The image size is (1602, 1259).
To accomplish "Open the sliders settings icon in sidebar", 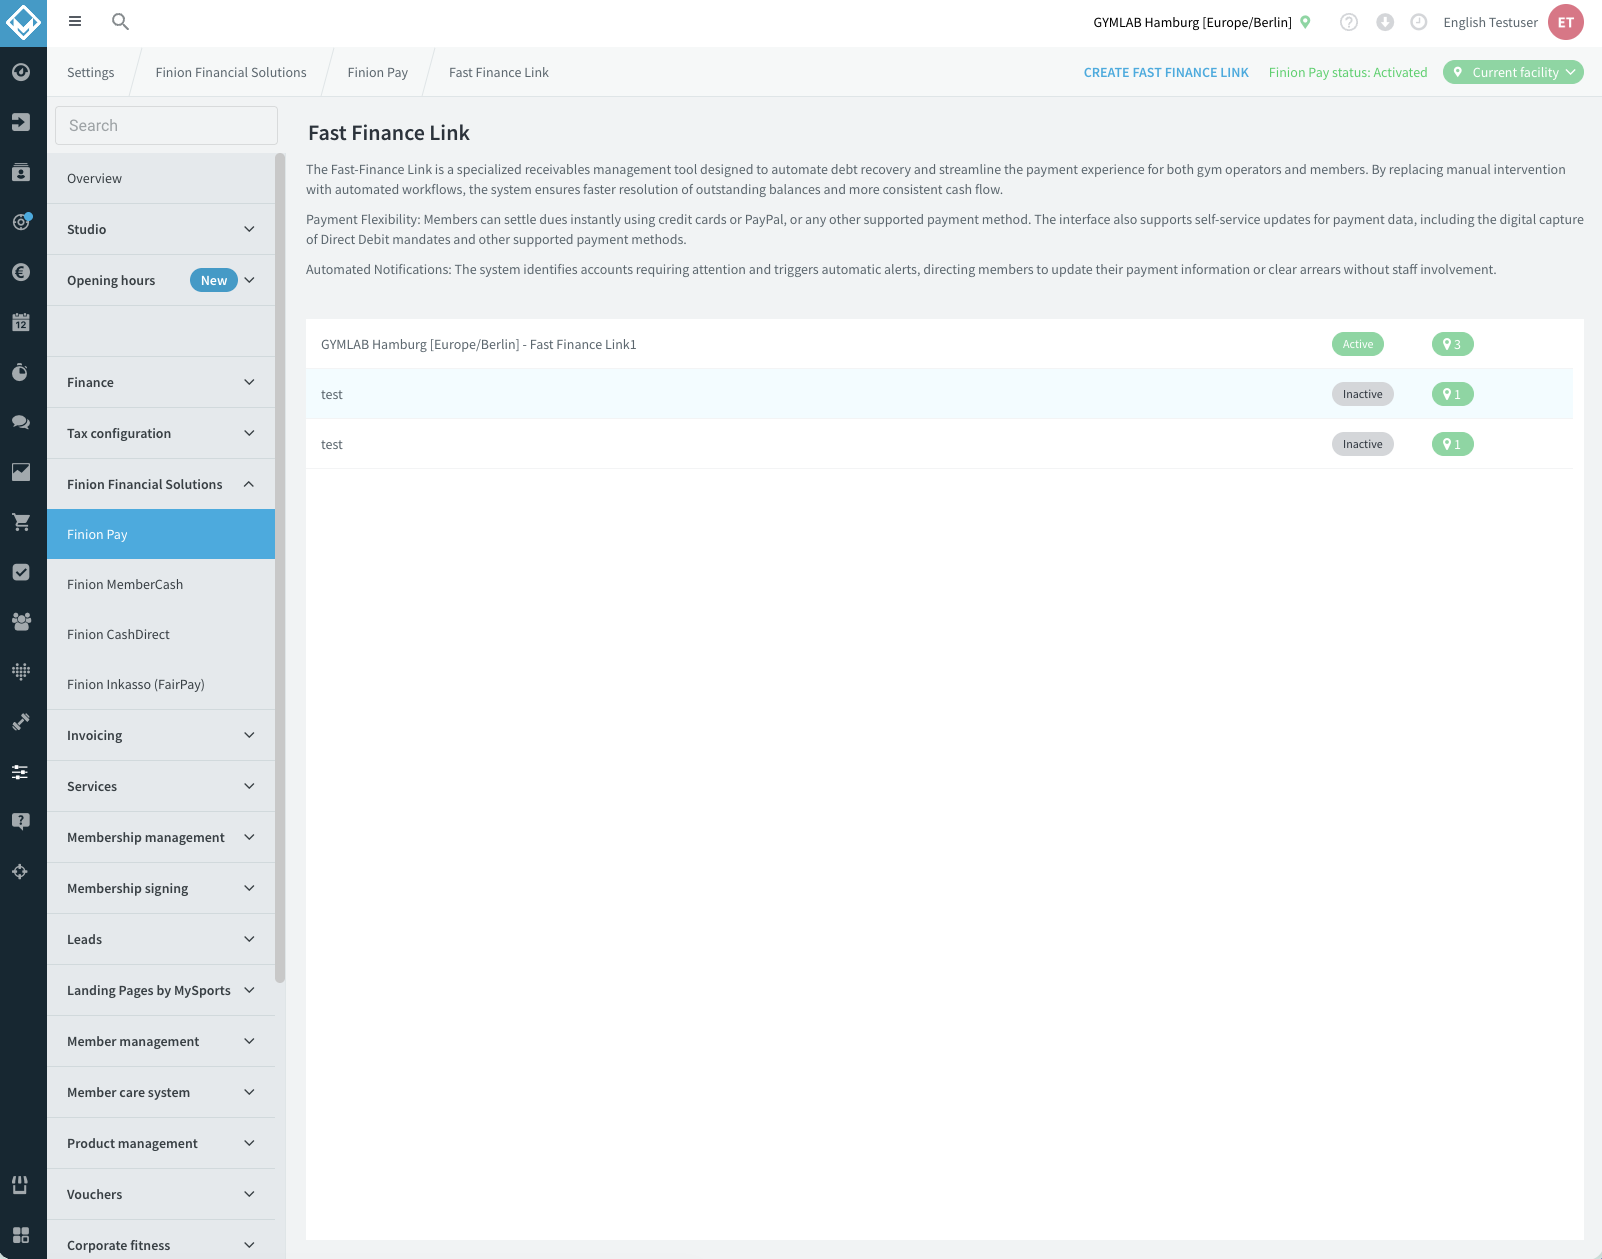I will (x=21, y=771).
